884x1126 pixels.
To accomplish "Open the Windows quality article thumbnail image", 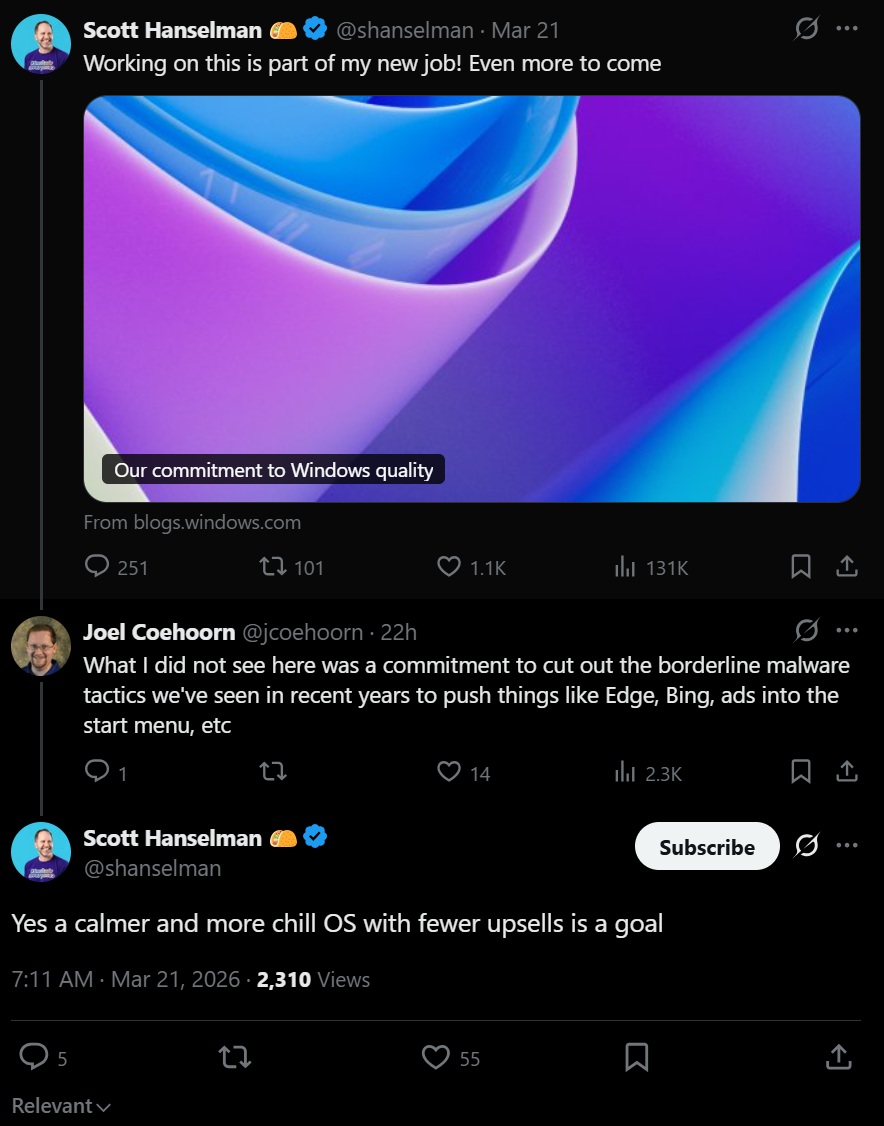I will pyautogui.click(x=470, y=297).
